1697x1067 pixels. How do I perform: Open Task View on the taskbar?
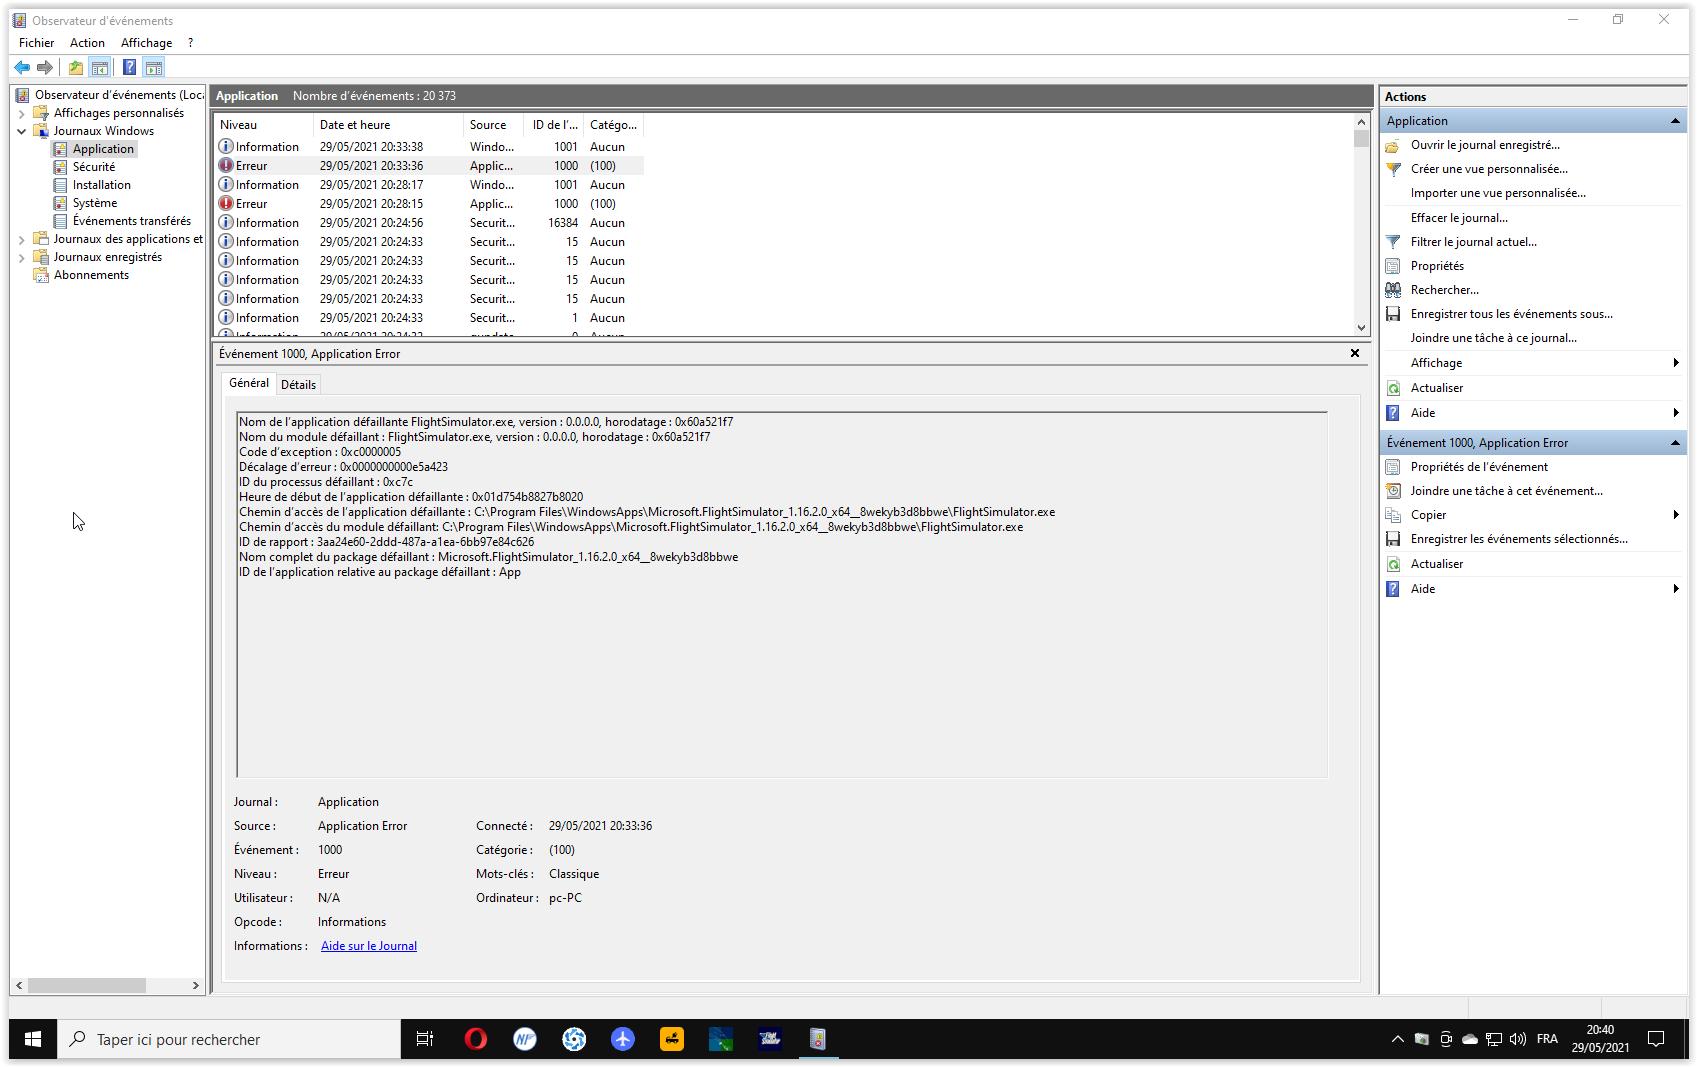pos(425,1039)
